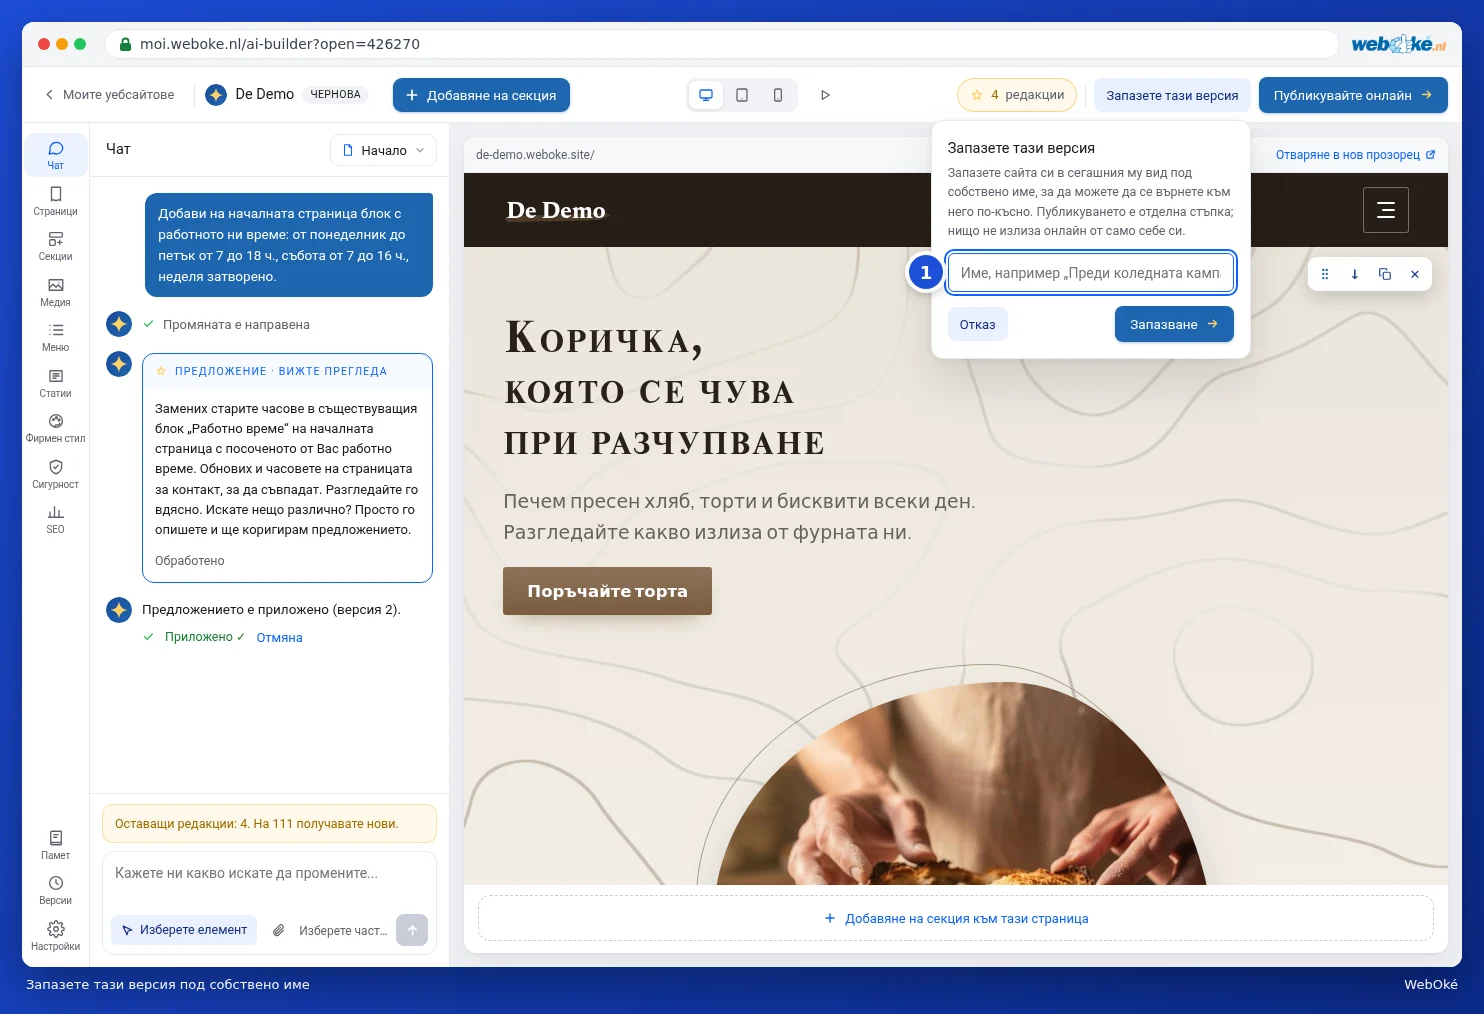Start the site preview play button
The width and height of the screenshot is (1484, 1014).
coord(825,95)
